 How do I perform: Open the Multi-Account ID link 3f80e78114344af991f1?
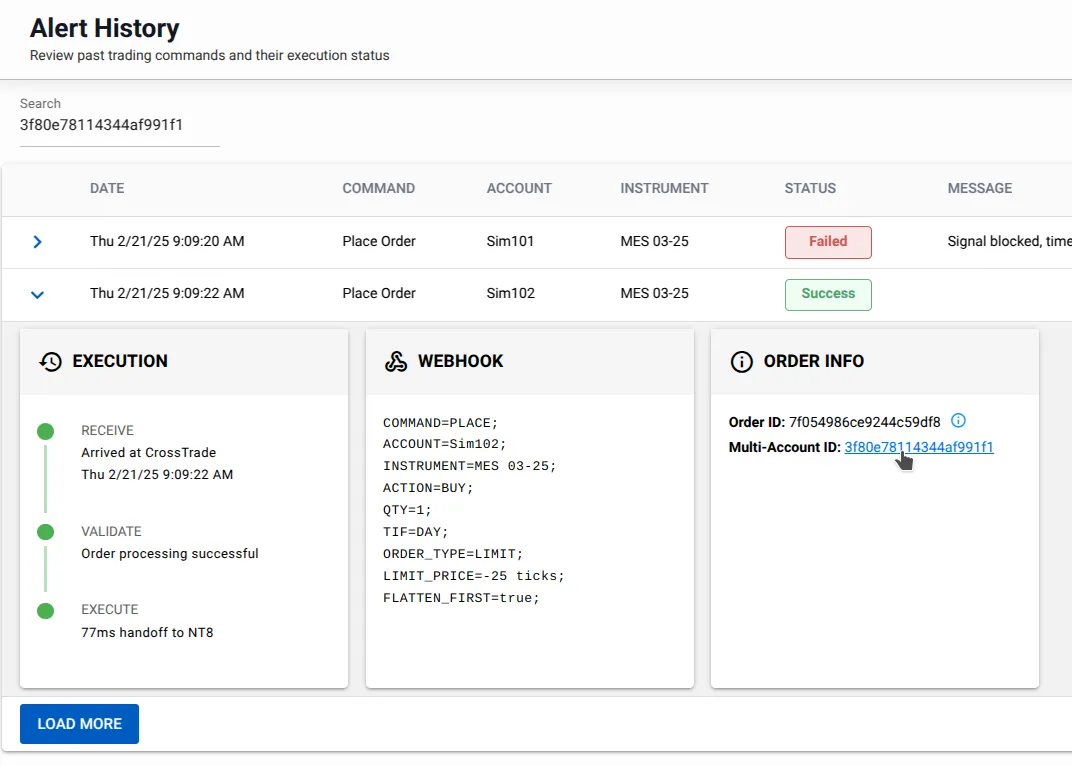(x=917, y=447)
